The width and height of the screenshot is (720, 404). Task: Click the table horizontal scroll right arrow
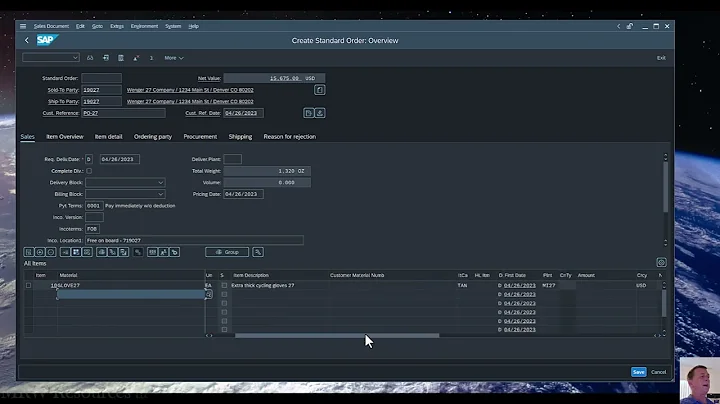[658, 336]
